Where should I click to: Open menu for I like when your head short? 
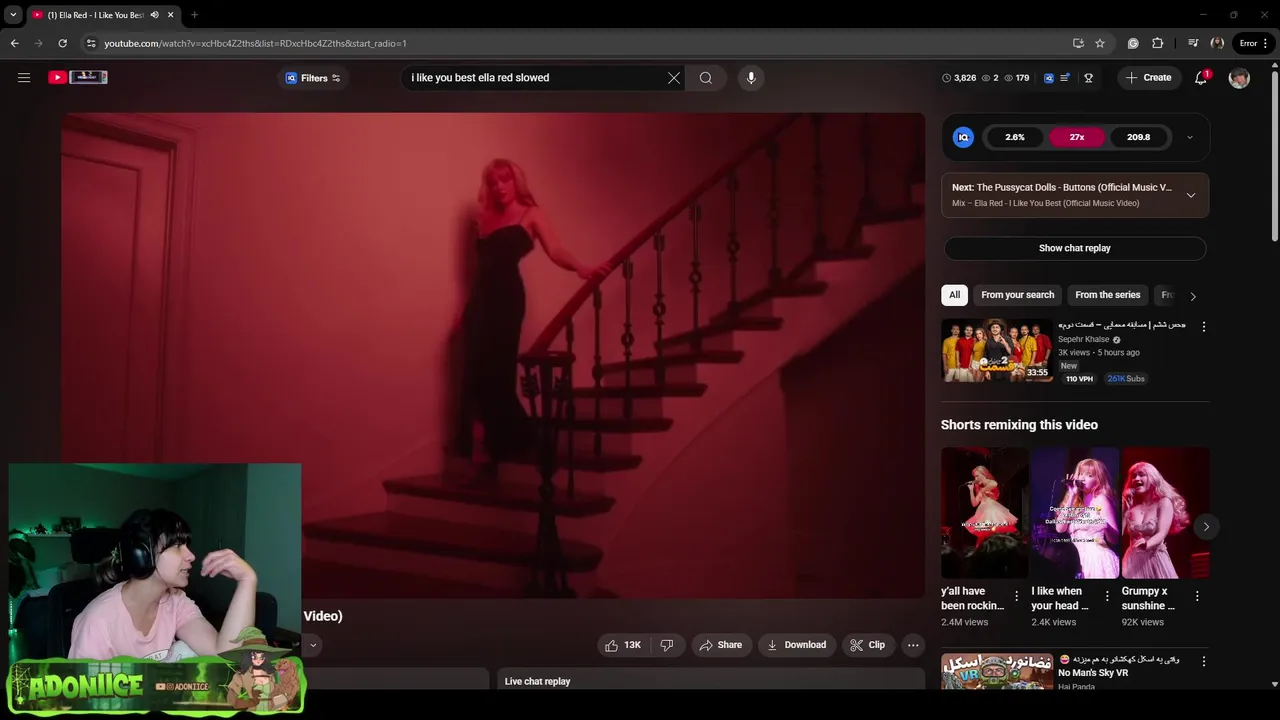[x=1106, y=596]
